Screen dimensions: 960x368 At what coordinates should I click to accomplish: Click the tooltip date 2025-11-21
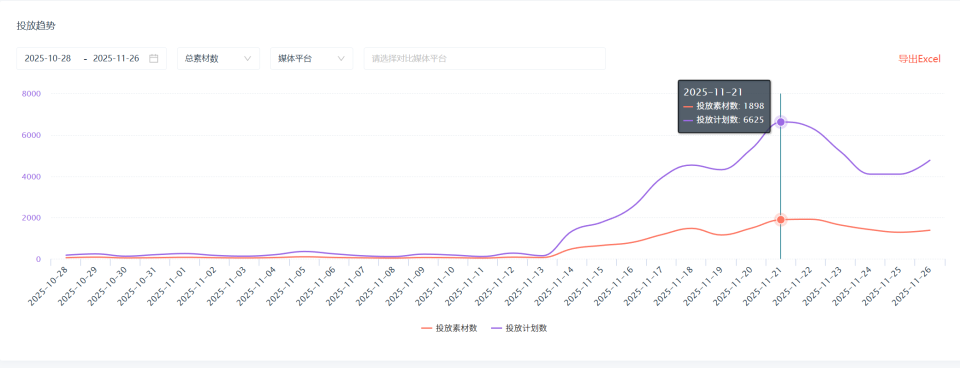[x=713, y=92]
